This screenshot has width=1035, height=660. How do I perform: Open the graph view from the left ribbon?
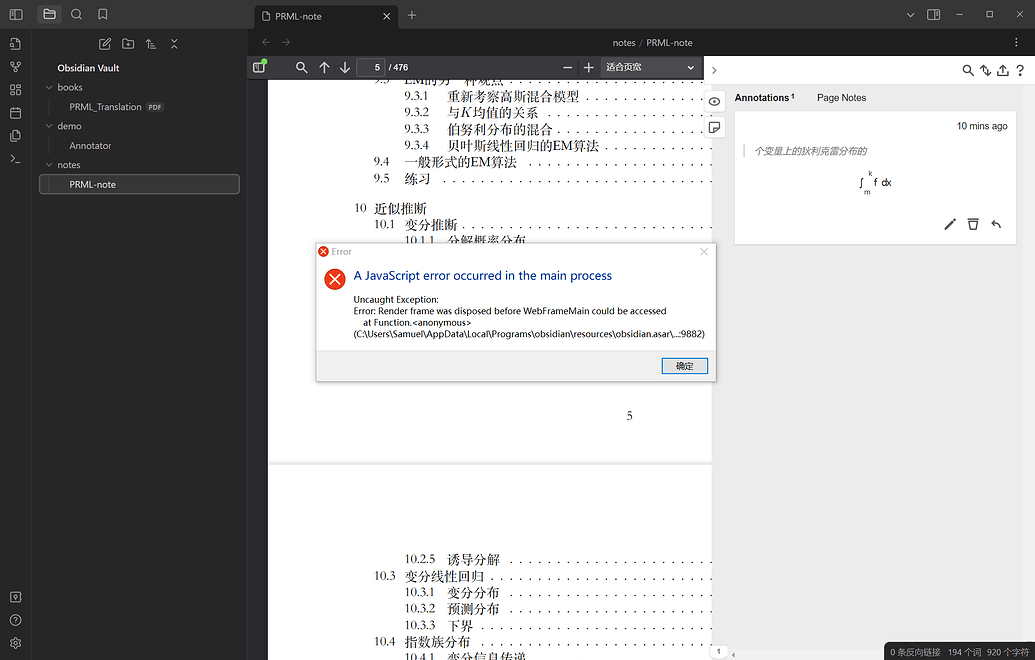(x=15, y=67)
